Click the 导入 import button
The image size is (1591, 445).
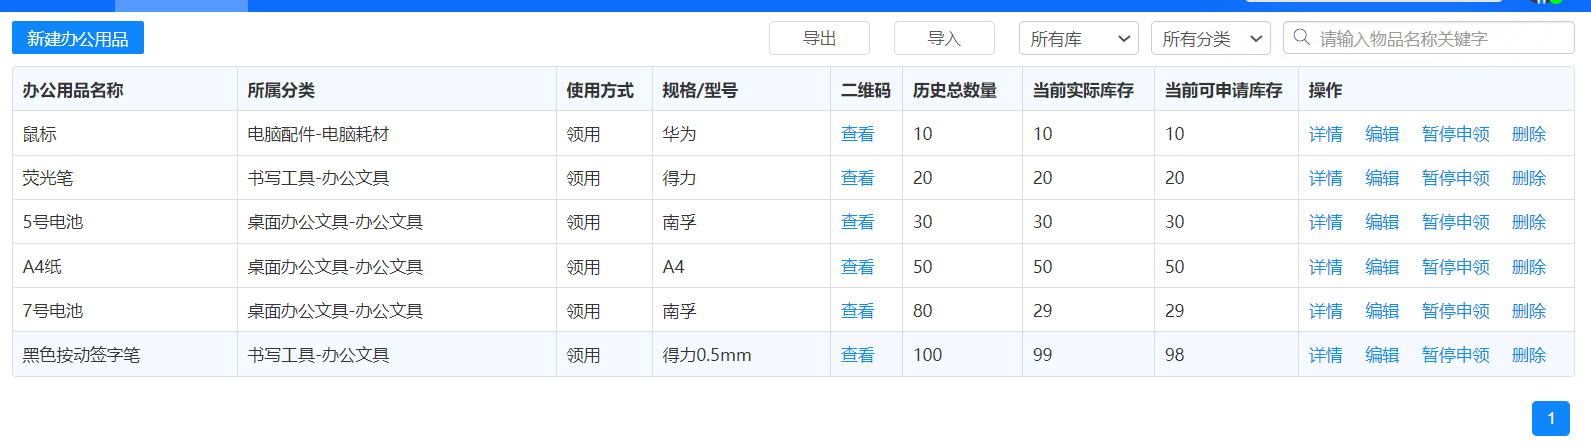(x=943, y=38)
